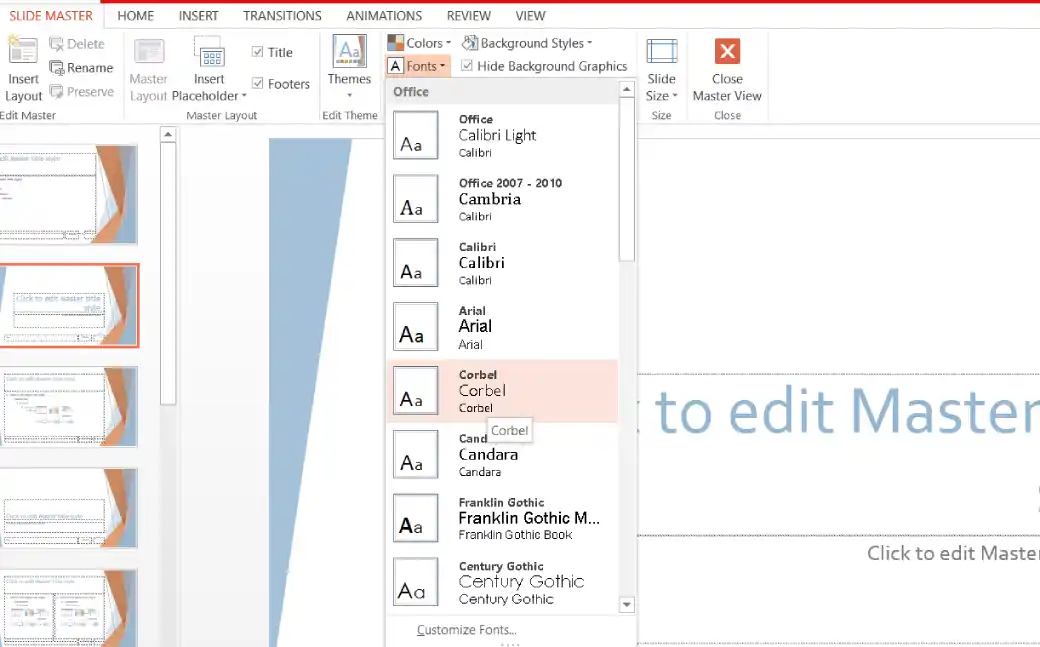
Task: Click the Slide Size icon
Action: (661, 52)
